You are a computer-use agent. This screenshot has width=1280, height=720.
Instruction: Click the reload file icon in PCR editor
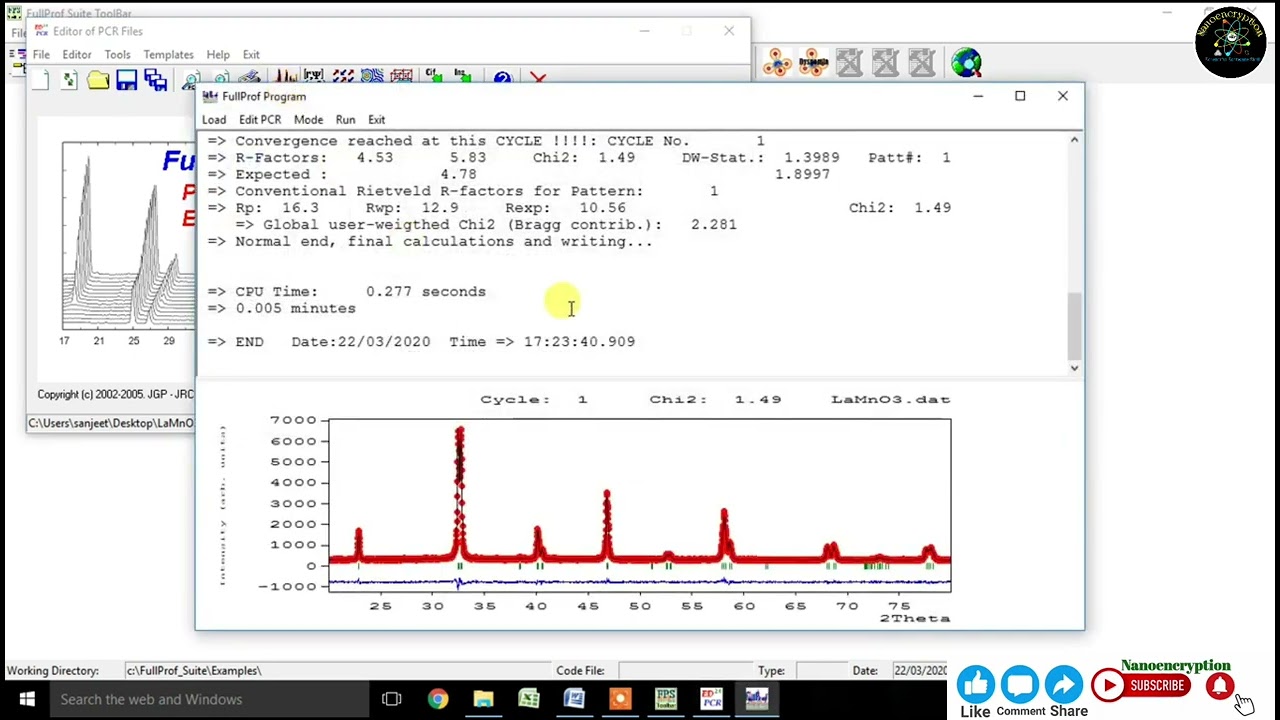[69, 80]
